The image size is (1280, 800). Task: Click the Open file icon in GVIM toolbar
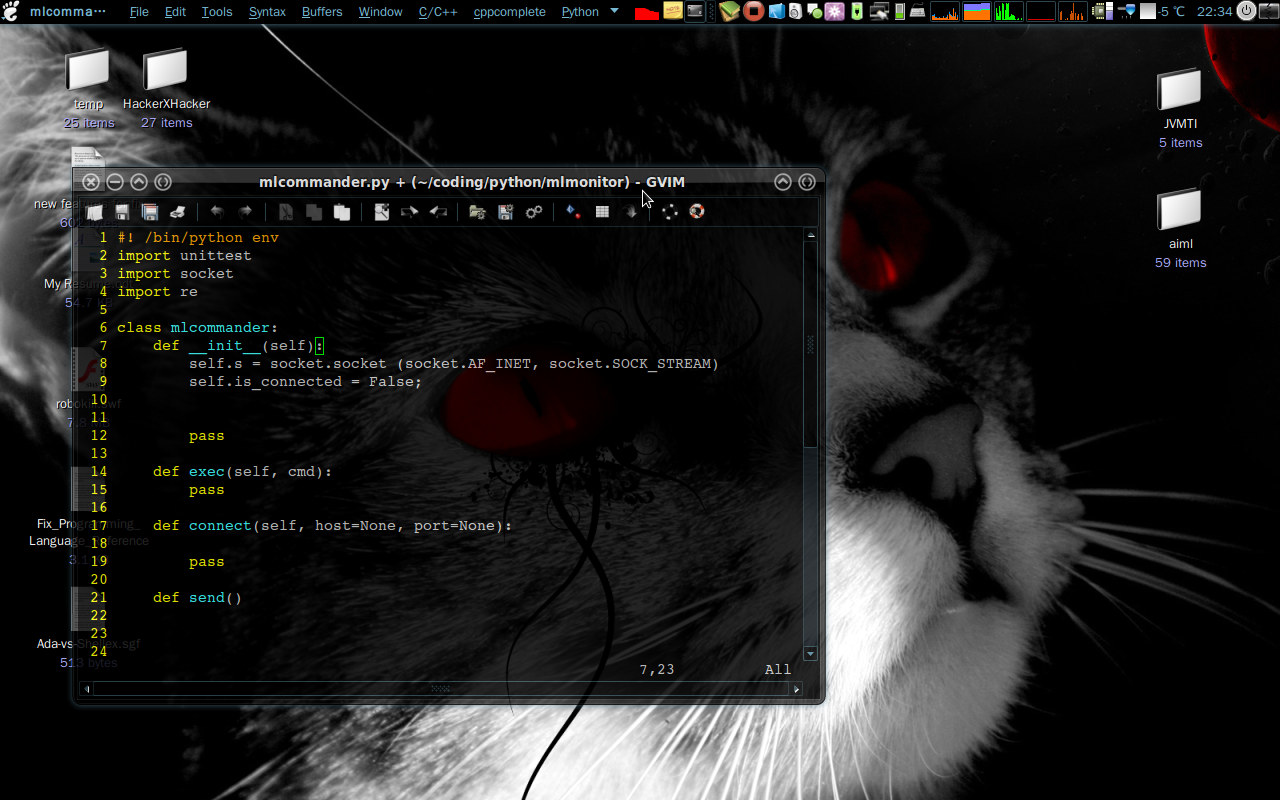[94, 212]
